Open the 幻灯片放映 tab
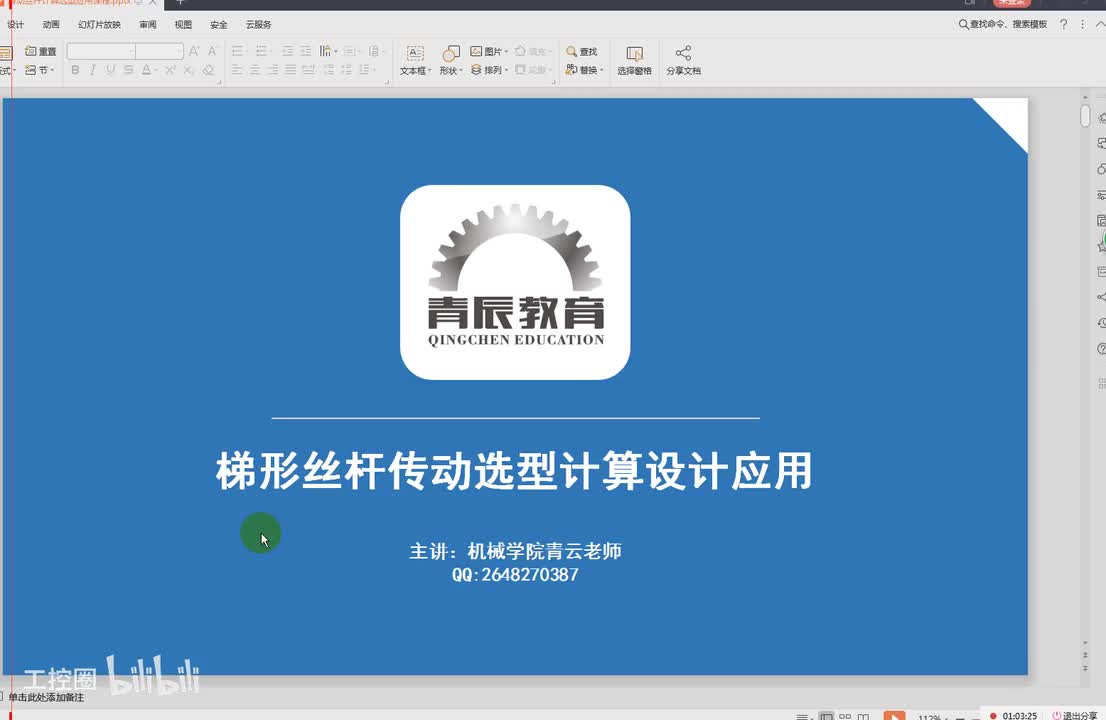This screenshot has height=720, width=1106. [x=99, y=25]
